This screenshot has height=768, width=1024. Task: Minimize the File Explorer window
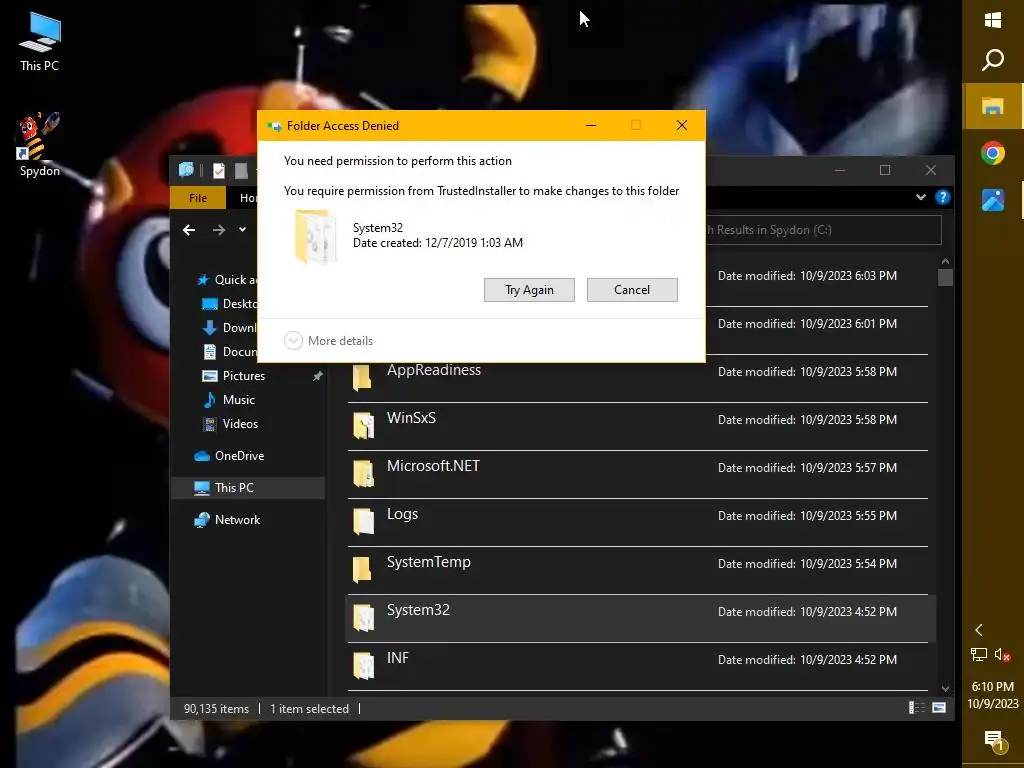[x=840, y=170]
